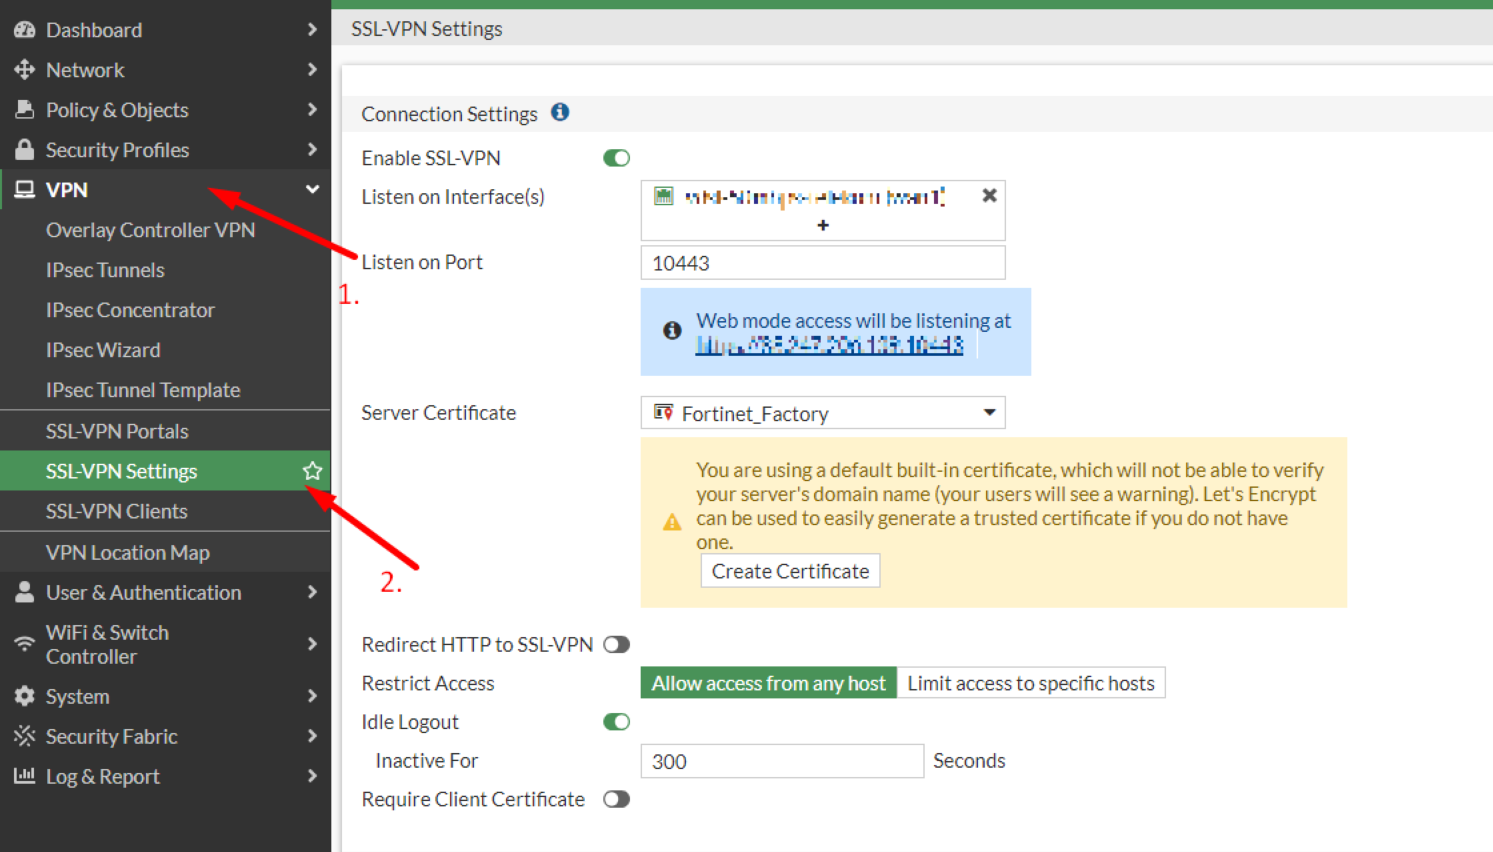Image resolution: width=1493 pixels, height=852 pixels.
Task: Click the Connection Settings info icon
Action: click(x=560, y=112)
